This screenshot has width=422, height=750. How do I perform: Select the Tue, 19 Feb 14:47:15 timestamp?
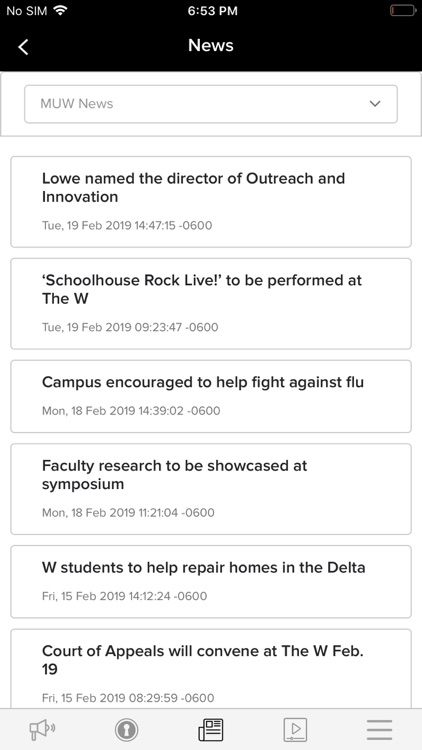tap(127, 225)
